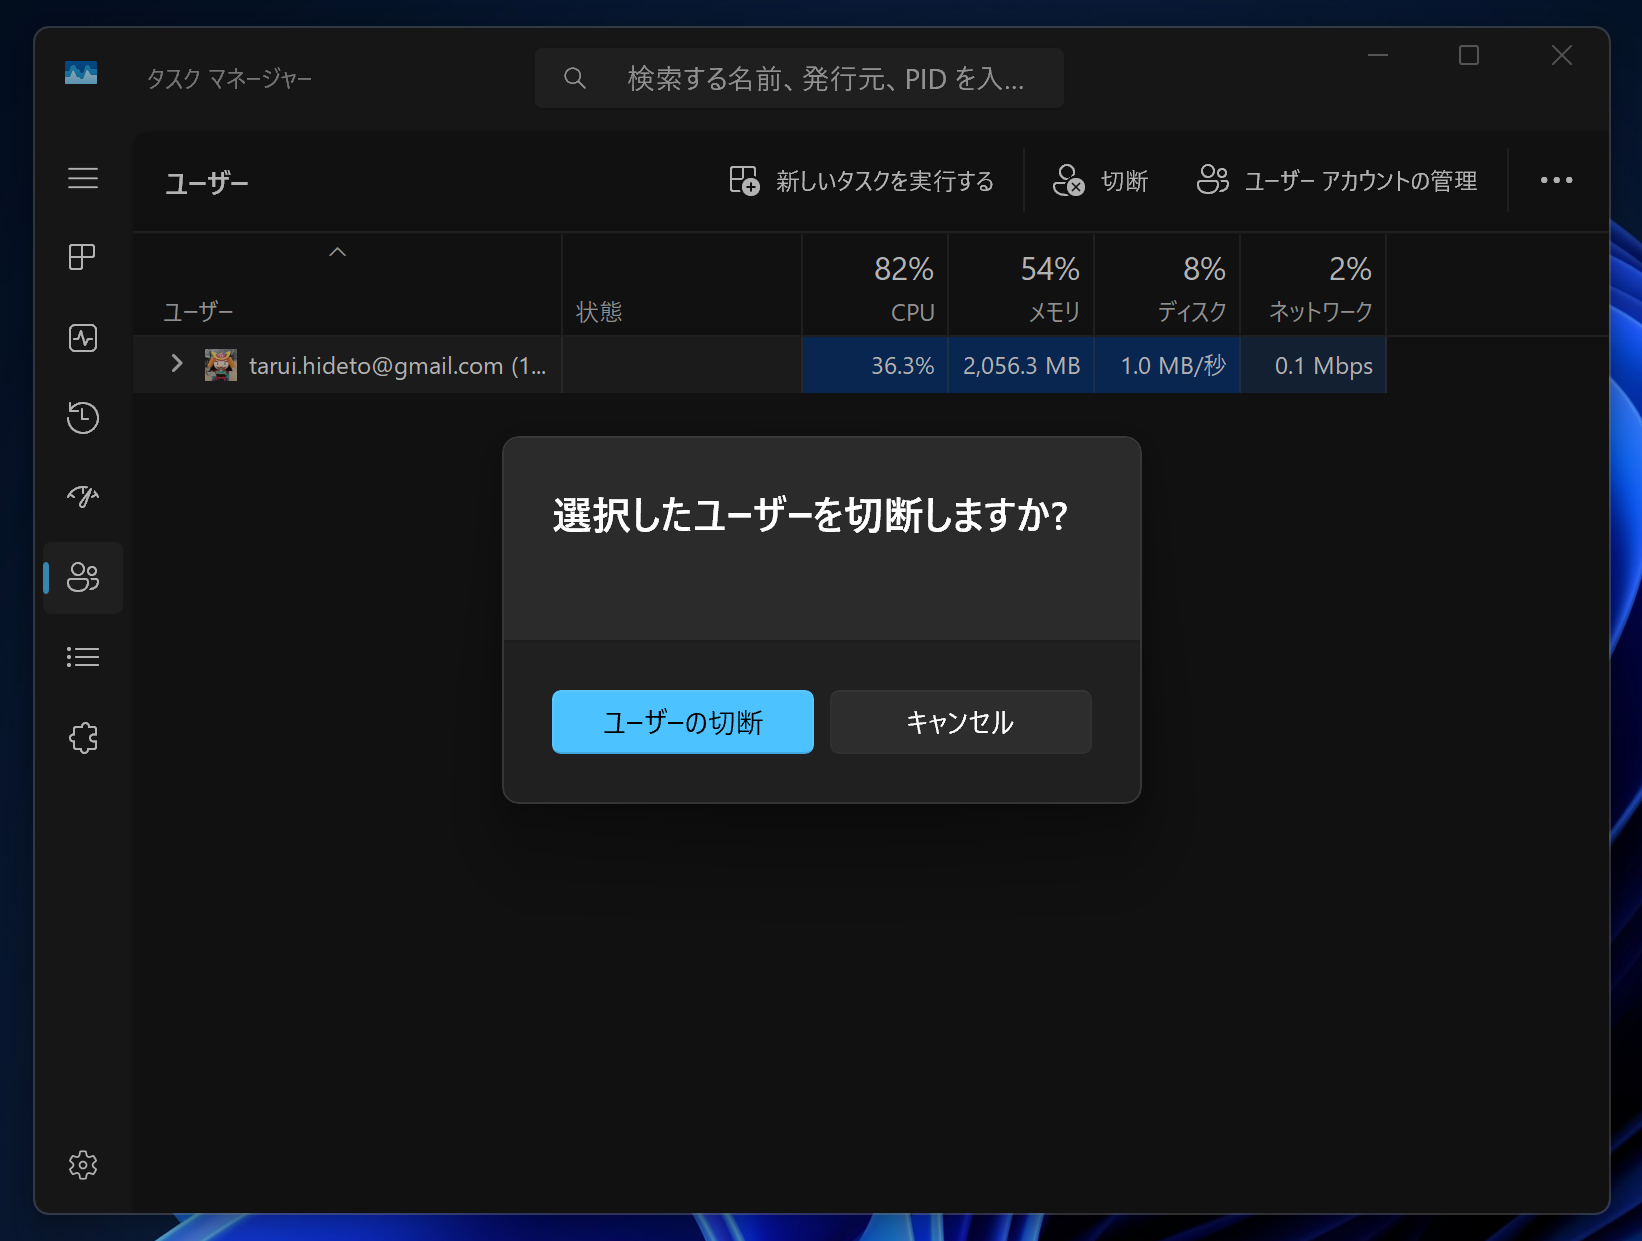
Task: Click the search input field
Action: [798, 77]
